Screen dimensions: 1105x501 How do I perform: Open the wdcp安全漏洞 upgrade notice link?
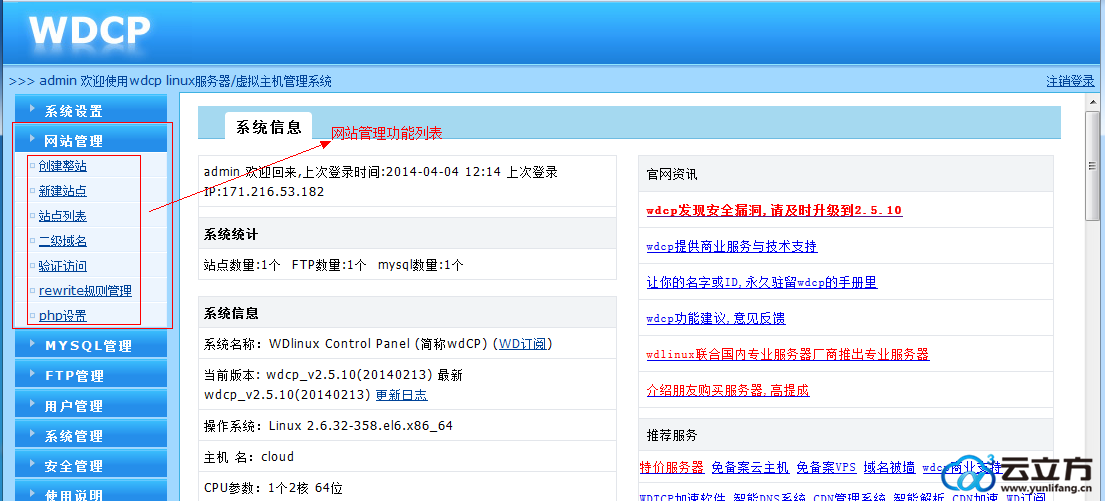click(774, 210)
